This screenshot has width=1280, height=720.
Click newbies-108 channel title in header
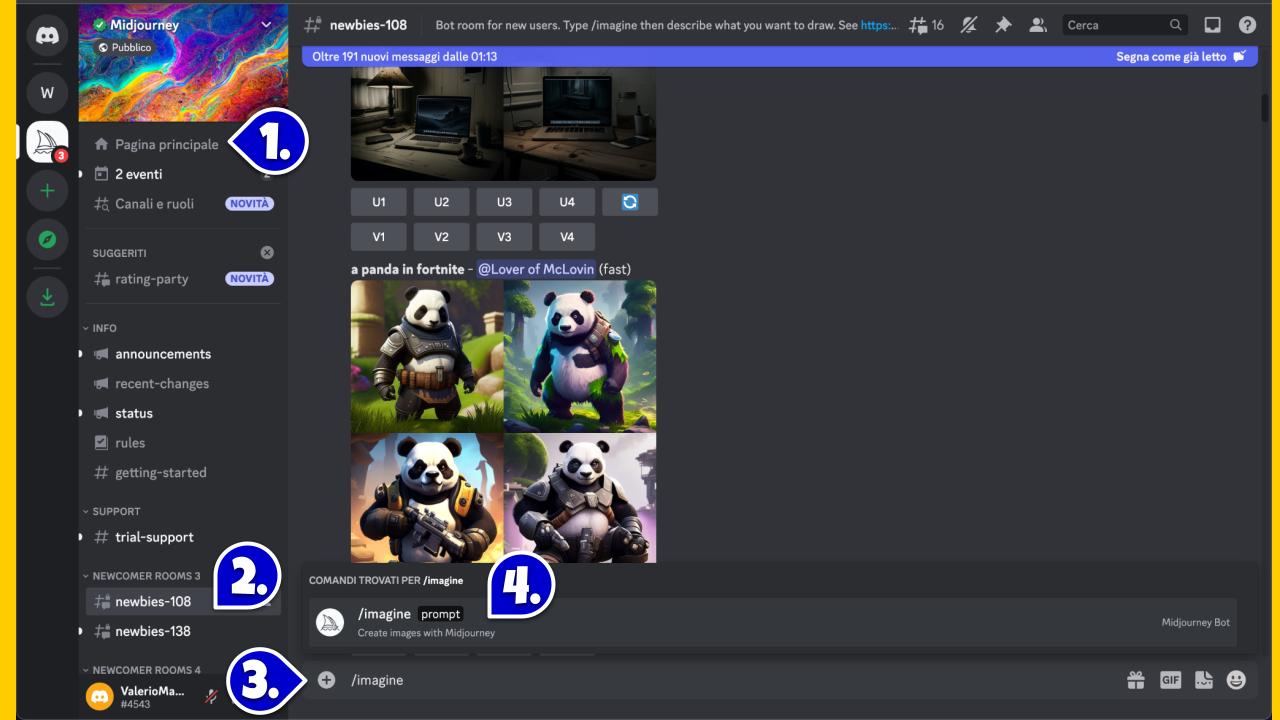pos(368,25)
